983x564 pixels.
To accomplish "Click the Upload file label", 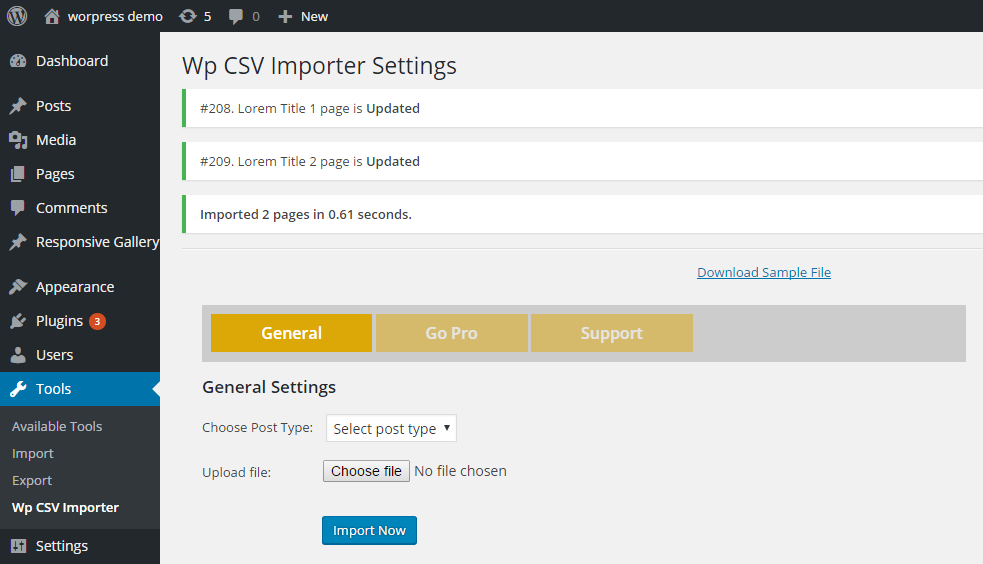I will click(236, 473).
